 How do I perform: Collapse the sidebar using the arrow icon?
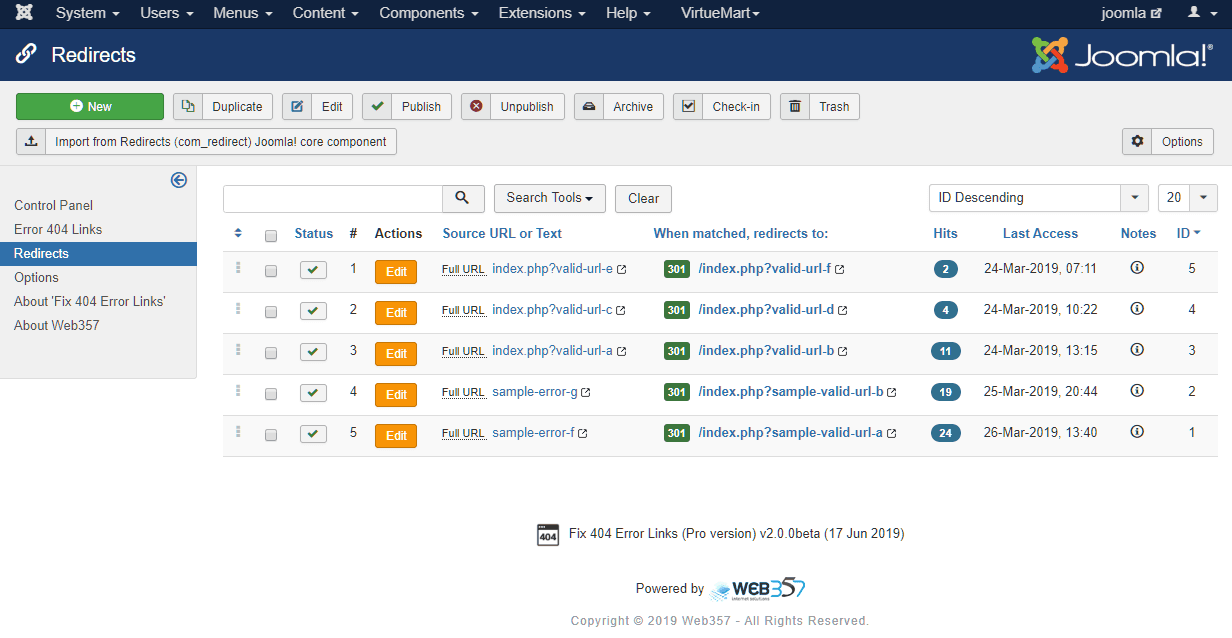(x=179, y=180)
